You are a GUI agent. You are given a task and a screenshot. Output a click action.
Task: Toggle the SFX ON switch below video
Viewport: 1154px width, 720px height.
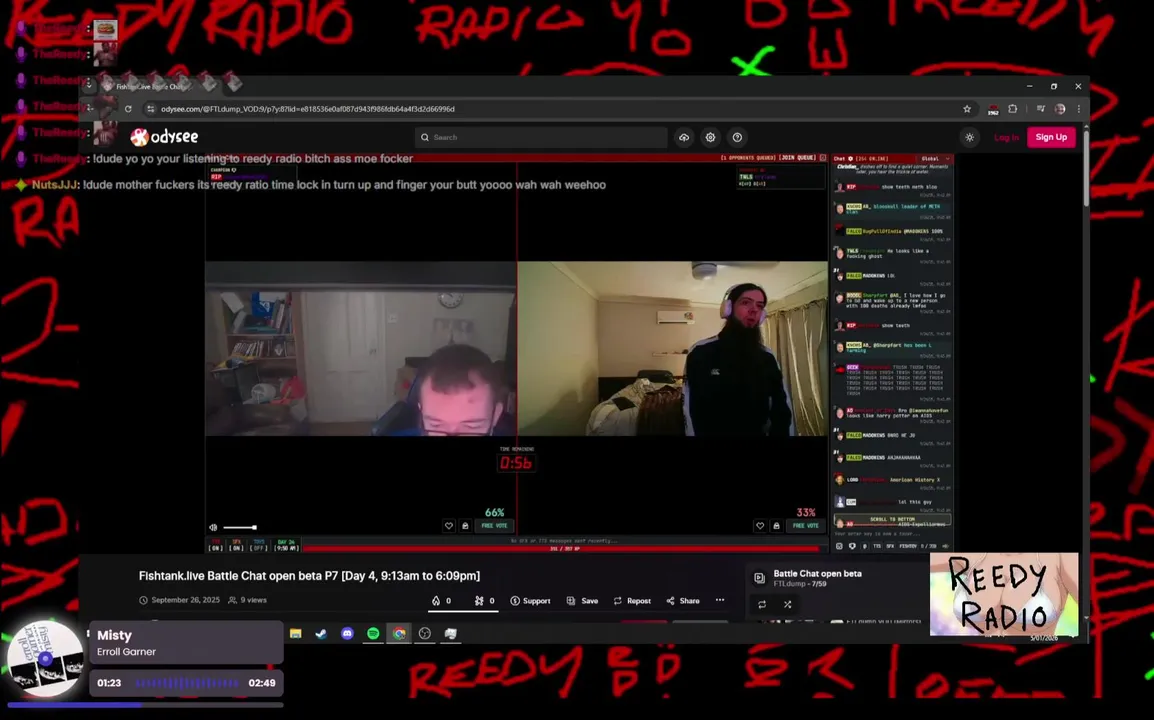pyautogui.click(x=236, y=545)
